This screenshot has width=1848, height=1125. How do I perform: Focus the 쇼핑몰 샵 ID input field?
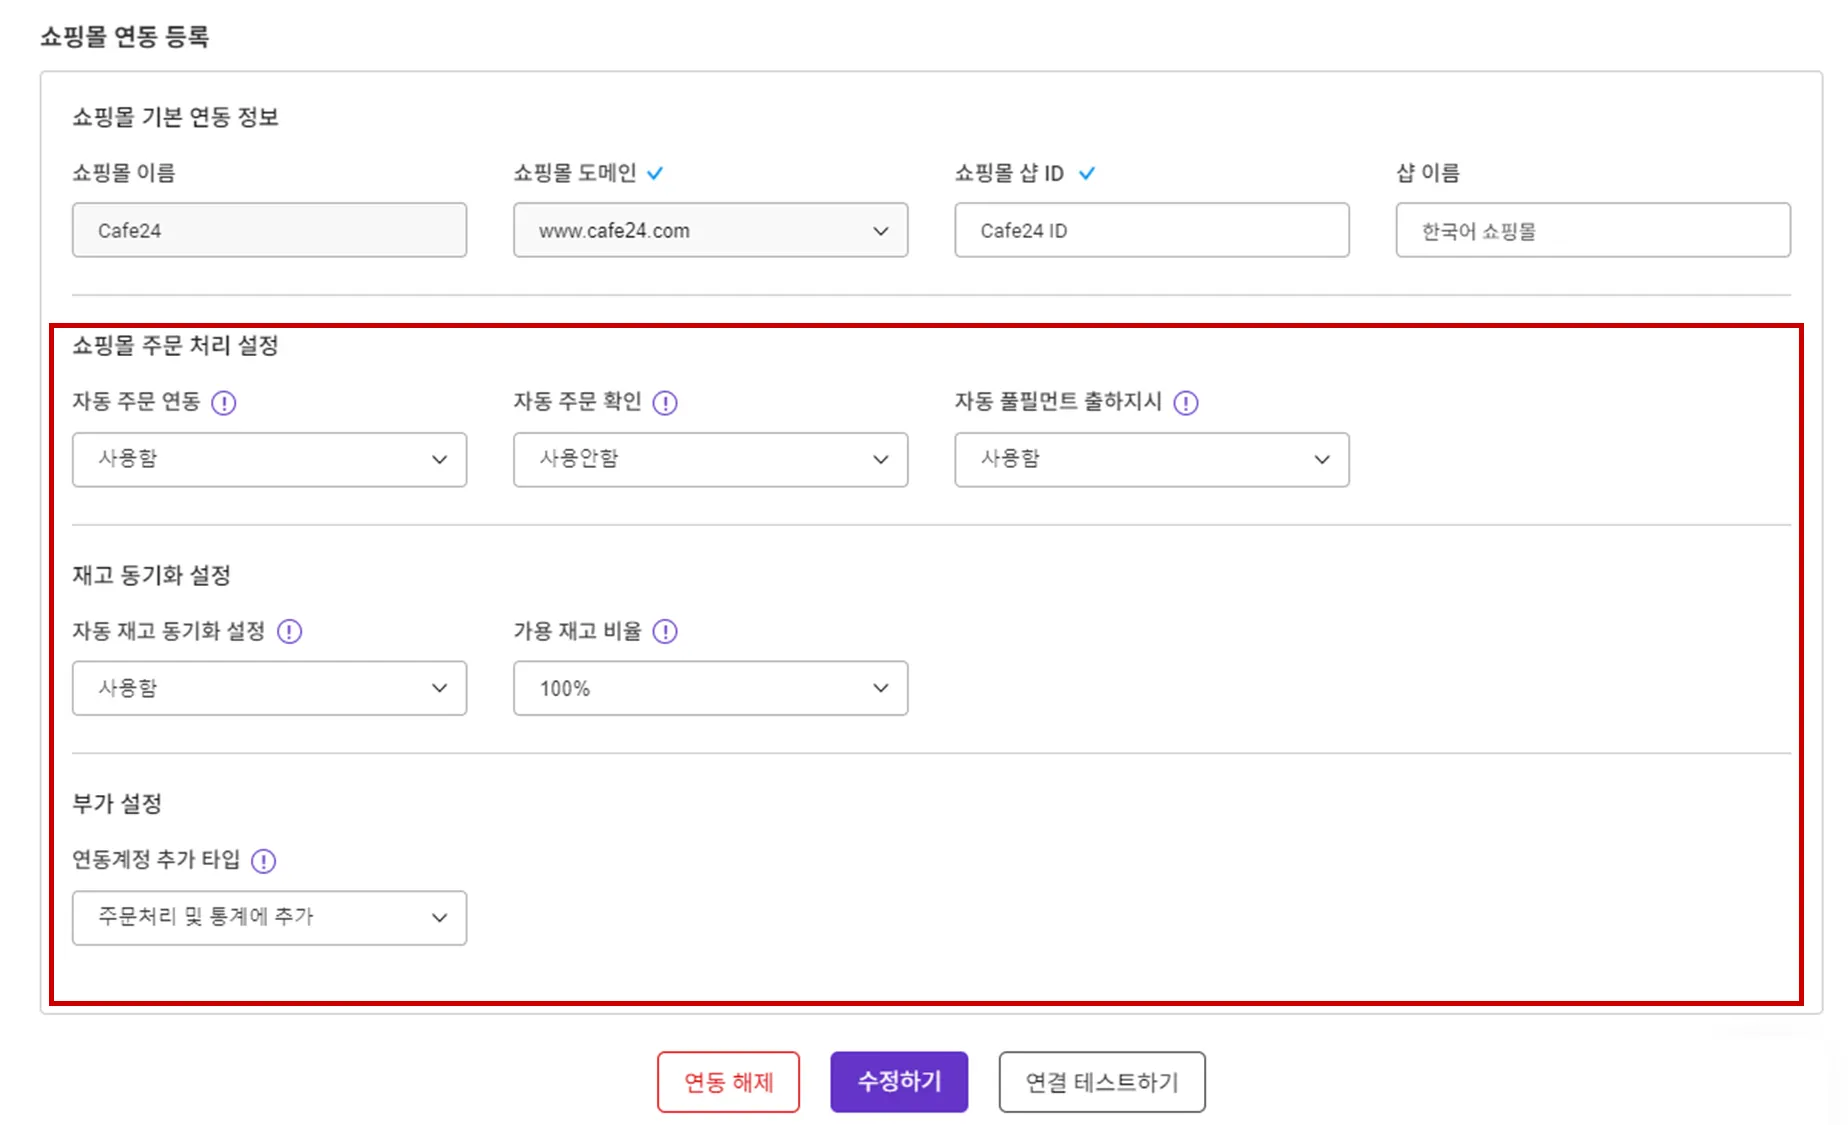[x=1151, y=231]
